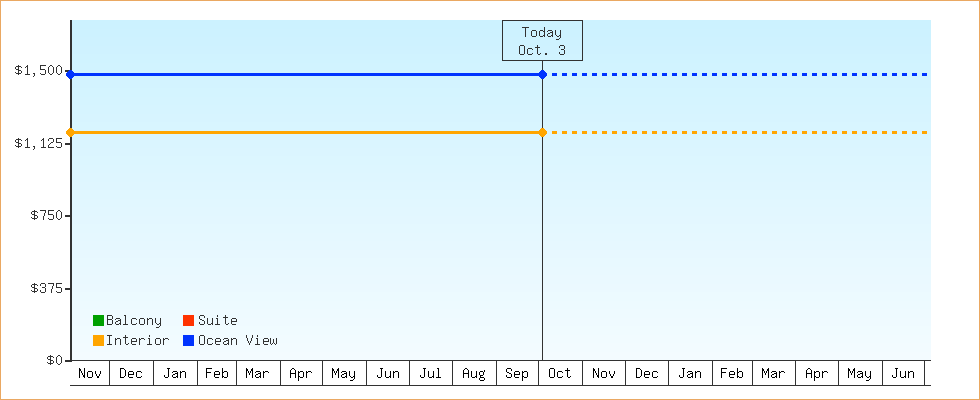Click the $750 axis label
Viewport: 980px width, 400px height.
pos(45,216)
